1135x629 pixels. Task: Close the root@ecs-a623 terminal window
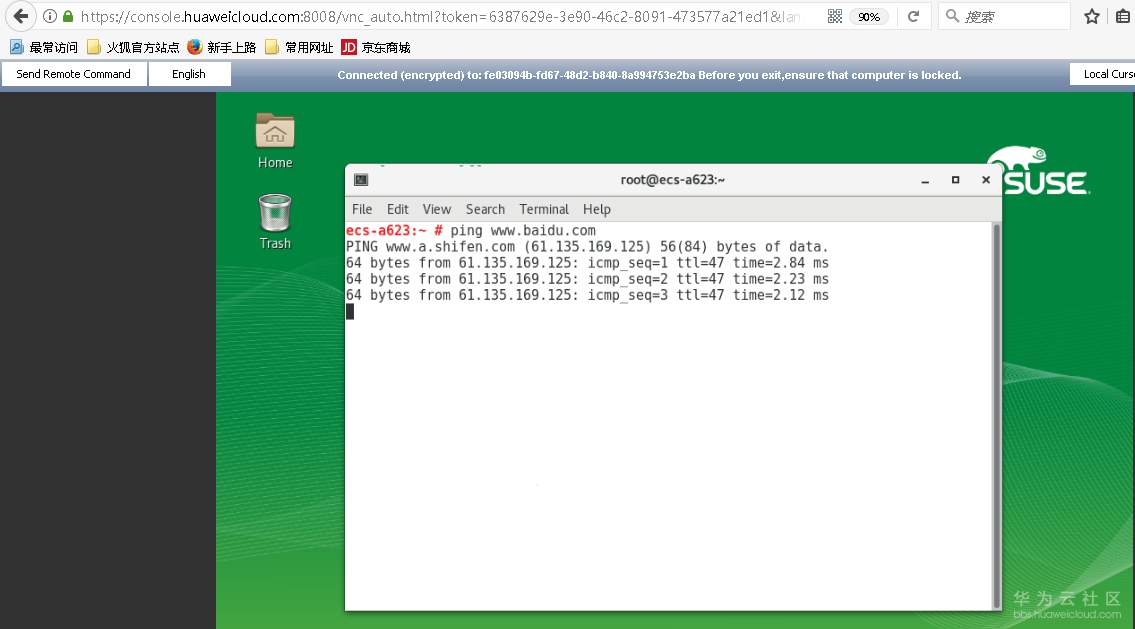tap(986, 180)
